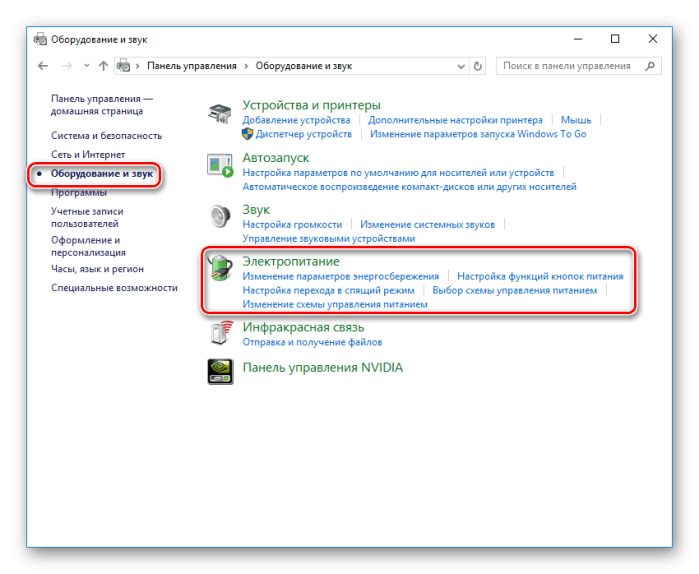
Task: Click Изменение параметров энергосбережения
Action: [x=341, y=276]
